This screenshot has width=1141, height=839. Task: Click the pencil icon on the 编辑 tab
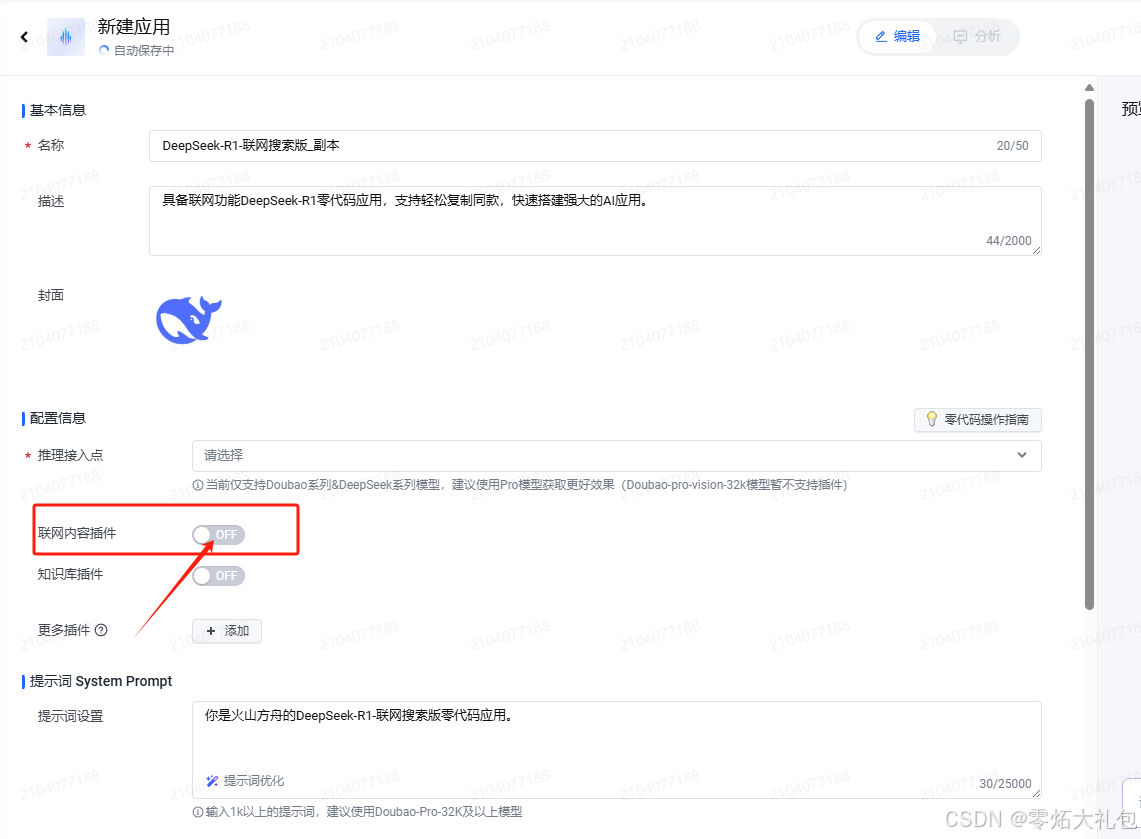coord(880,36)
